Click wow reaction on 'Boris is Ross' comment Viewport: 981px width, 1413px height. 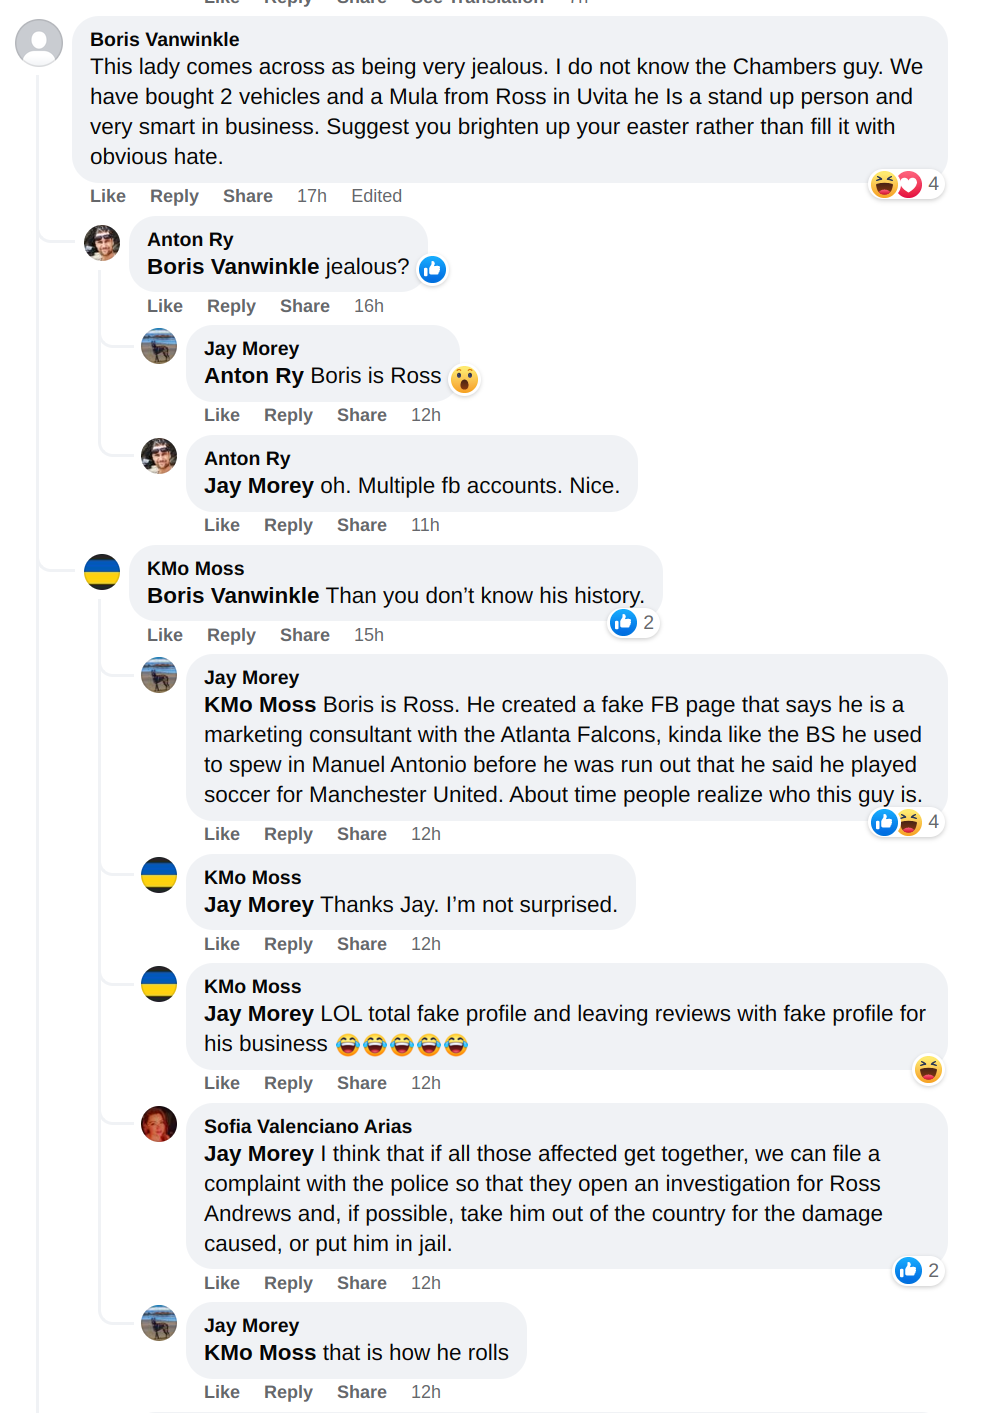(464, 380)
